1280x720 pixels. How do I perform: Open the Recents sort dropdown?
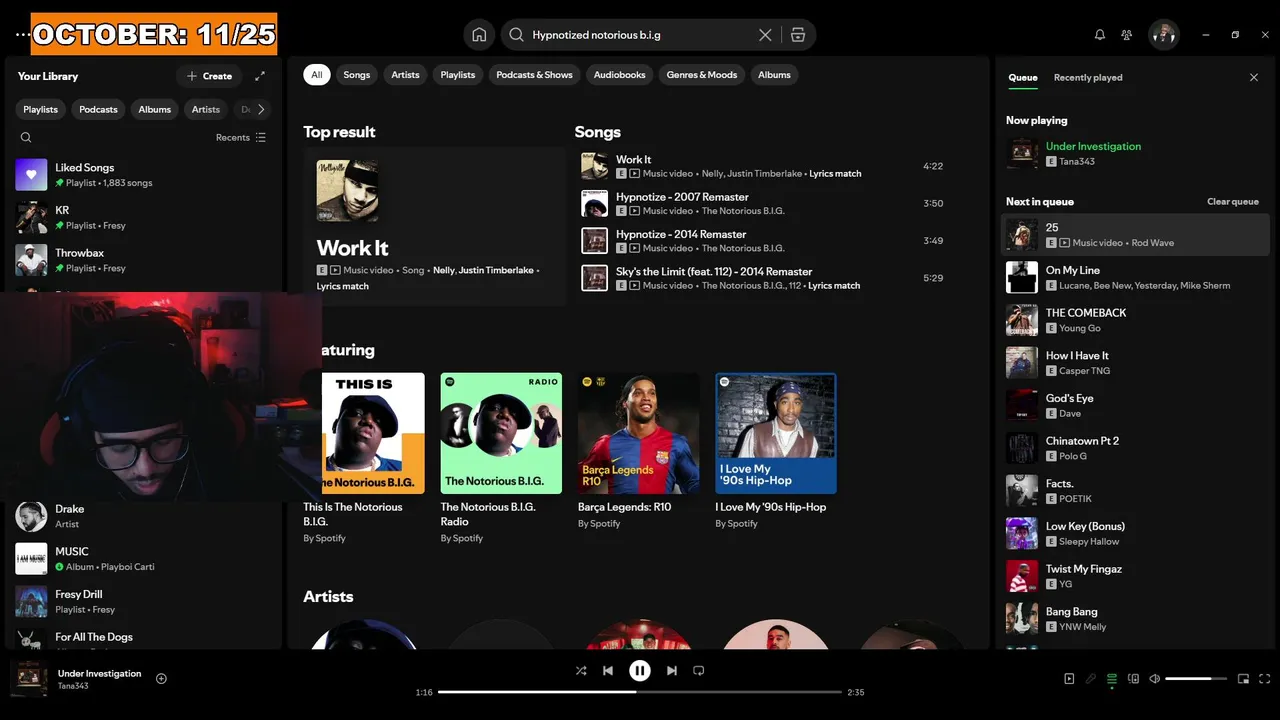pyautogui.click(x=241, y=138)
